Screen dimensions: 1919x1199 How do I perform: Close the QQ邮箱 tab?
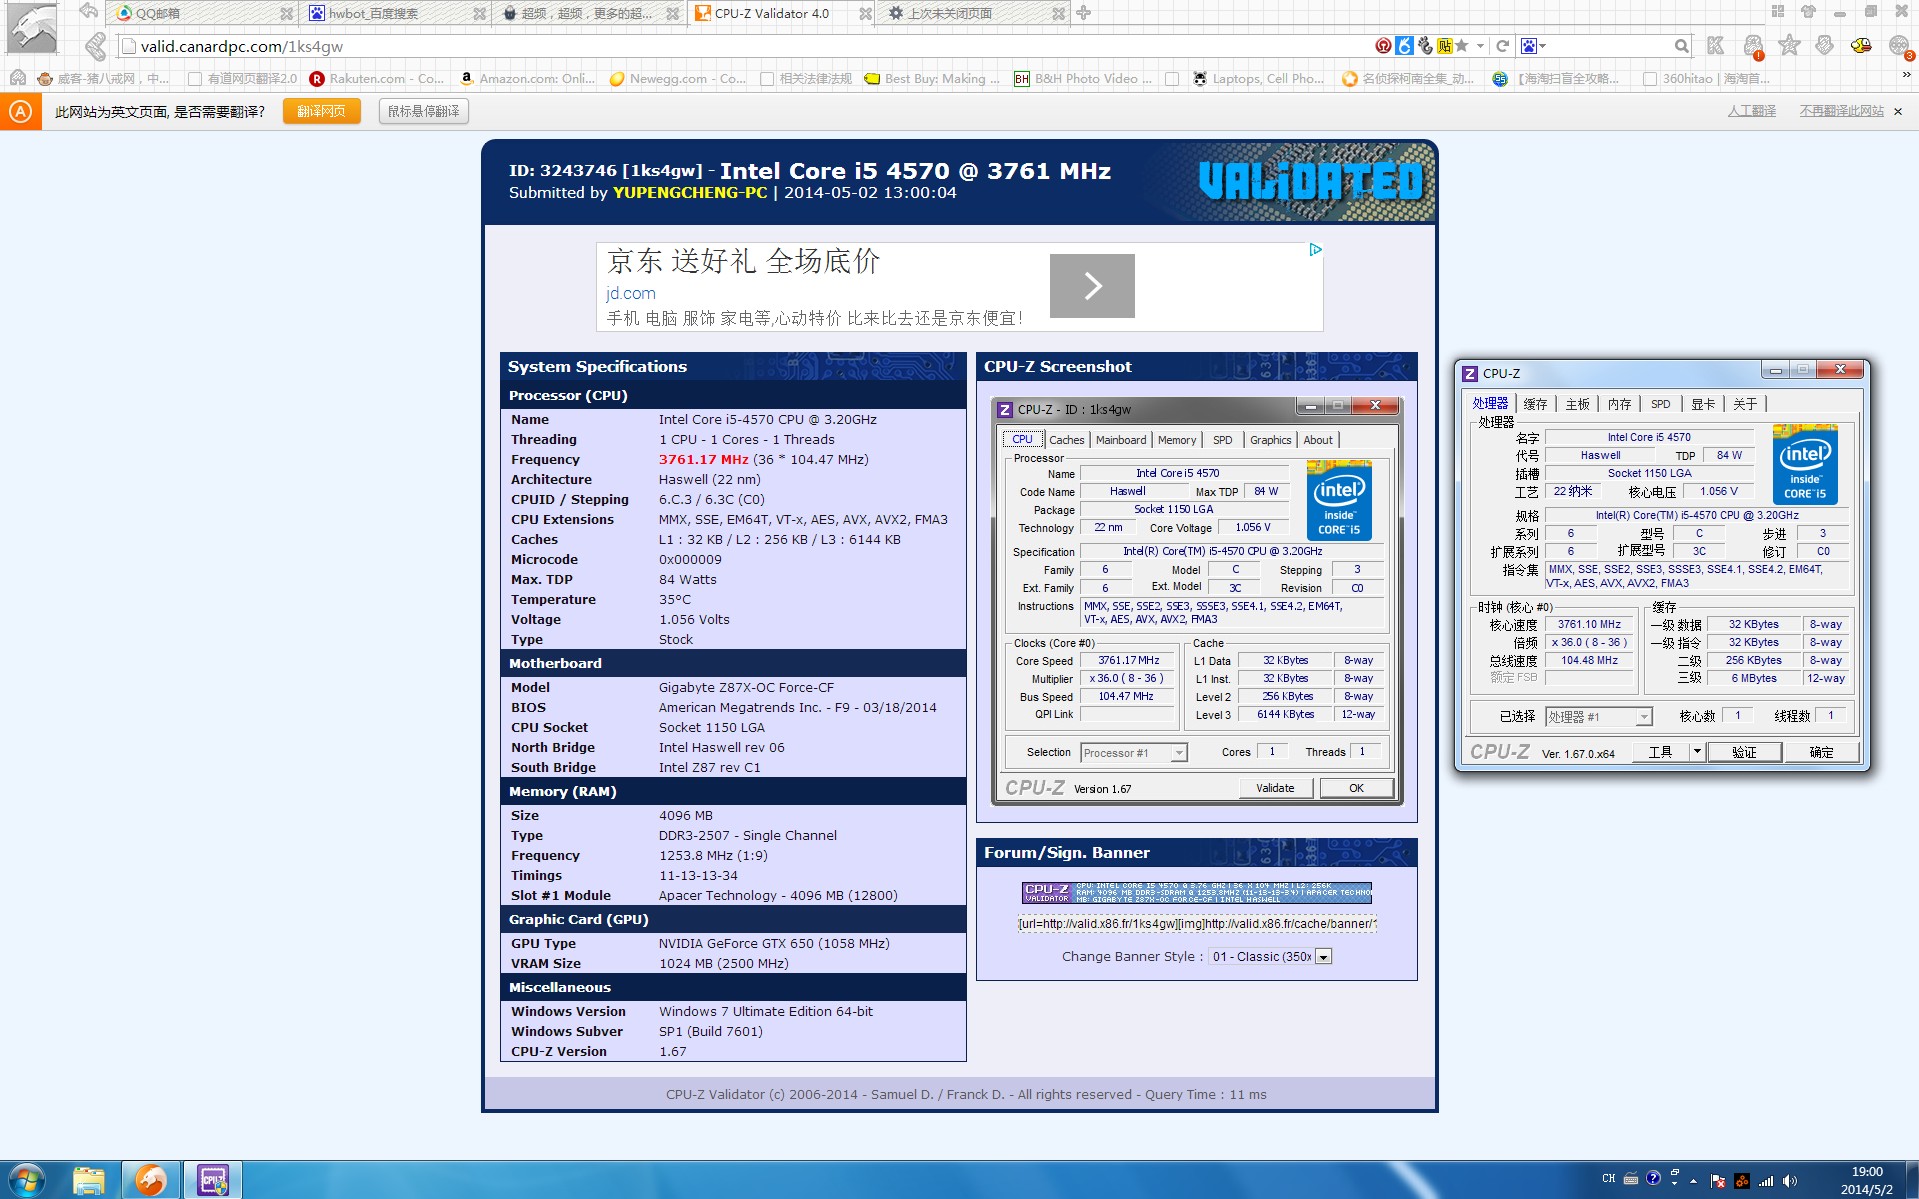click(287, 14)
